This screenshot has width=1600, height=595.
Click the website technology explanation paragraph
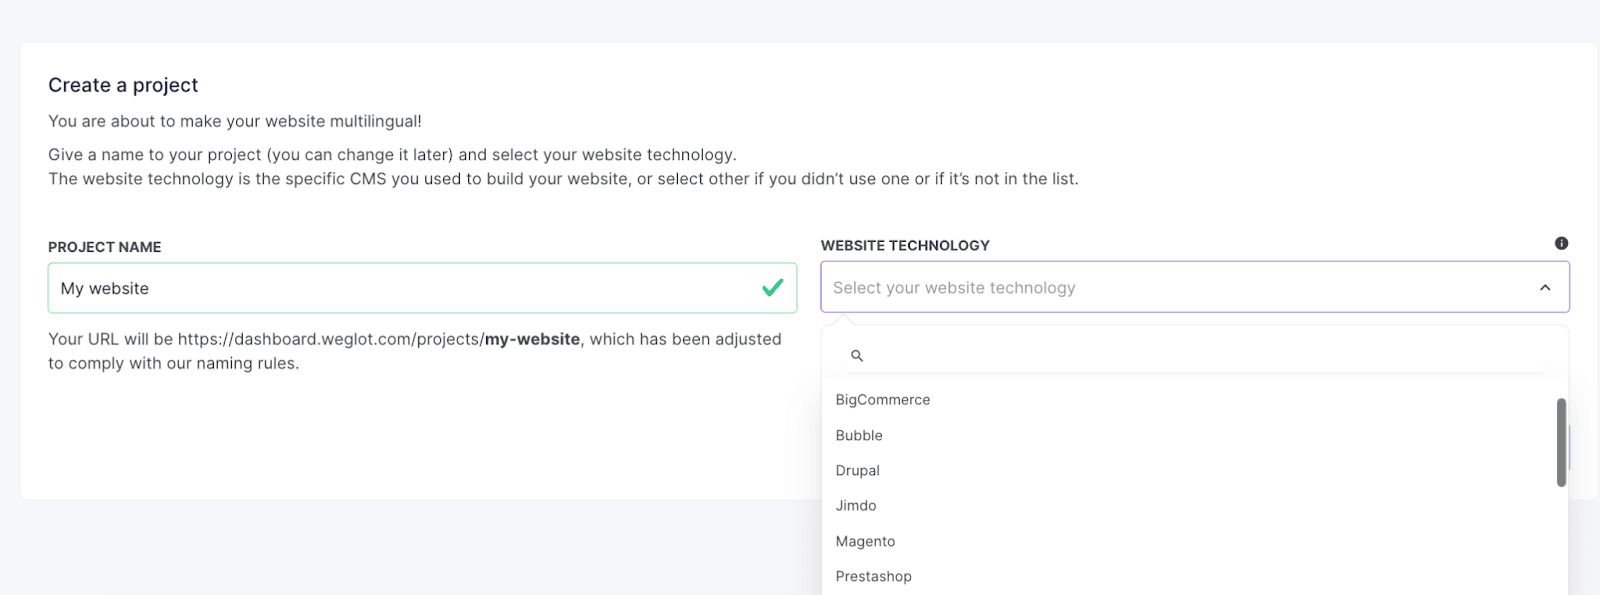click(x=563, y=179)
